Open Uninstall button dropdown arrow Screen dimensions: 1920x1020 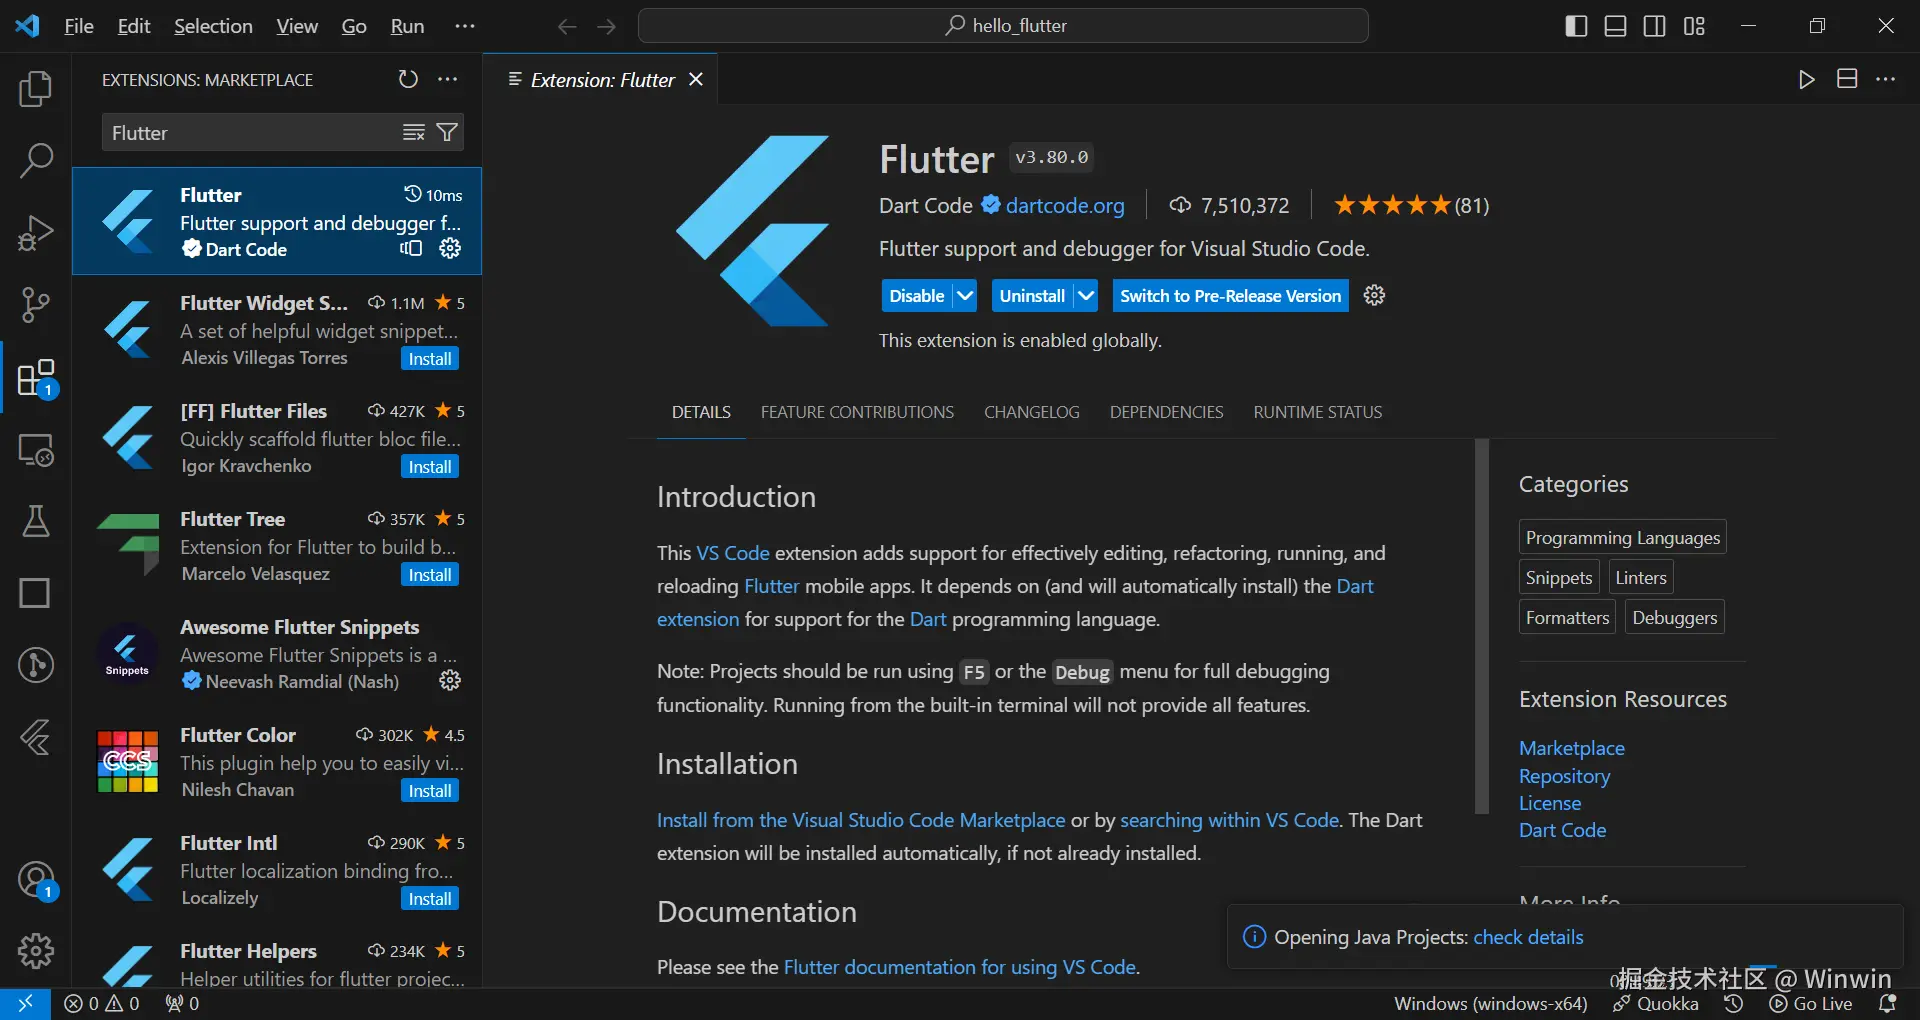1086,296
